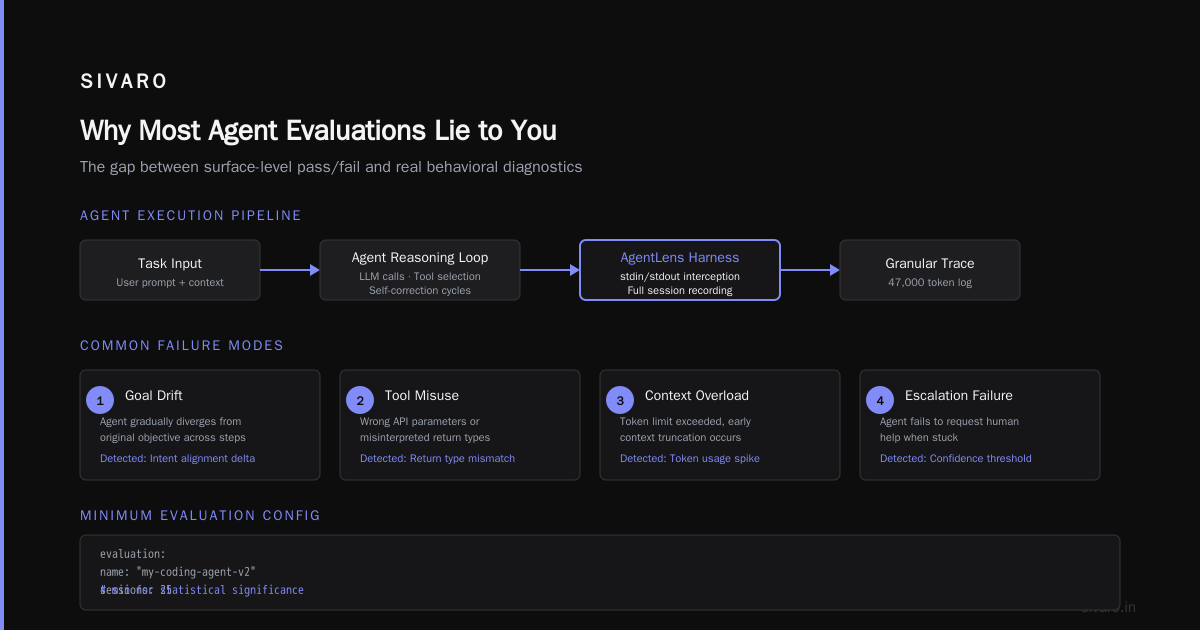Screen dimensions: 1200x630
Task: Click the 'COMMON FAILURE MODES' section heading
Action: pos(182,345)
